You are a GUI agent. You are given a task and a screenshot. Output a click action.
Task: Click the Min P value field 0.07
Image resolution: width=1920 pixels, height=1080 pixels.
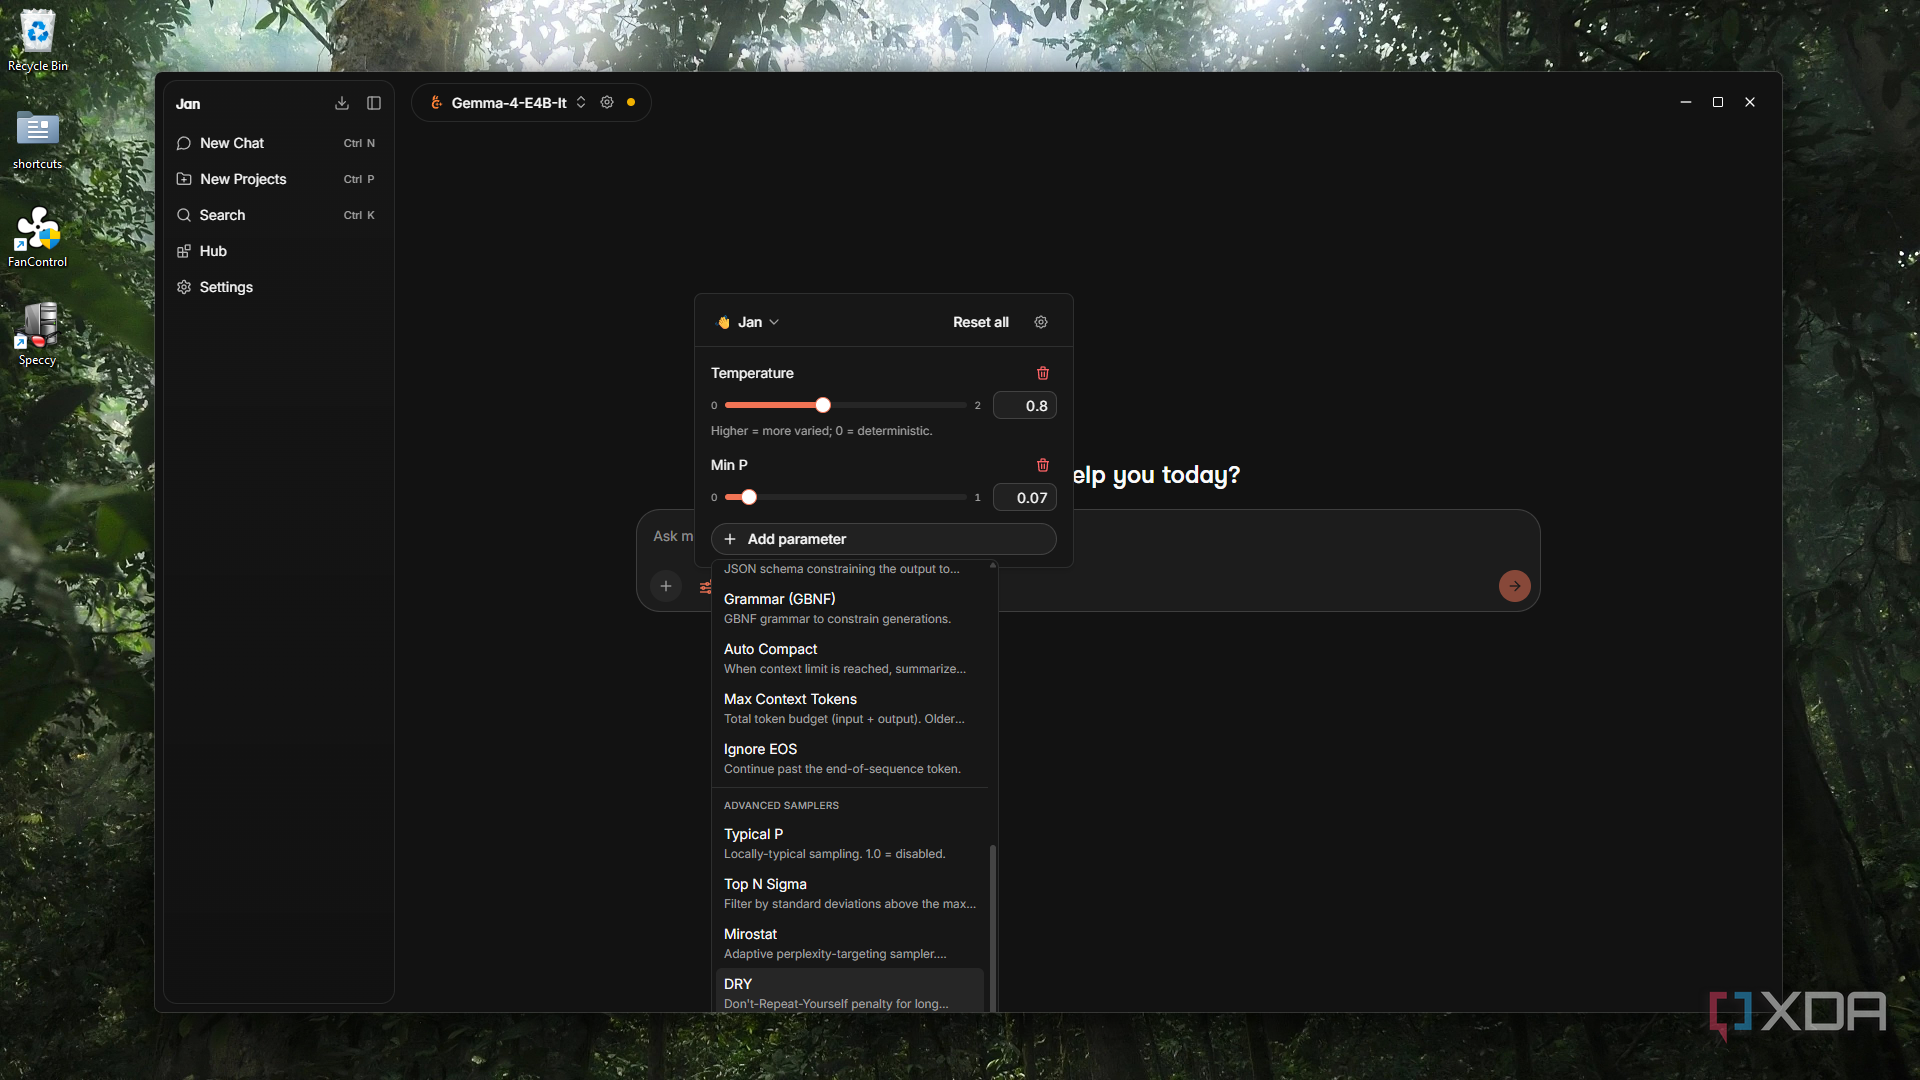[x=1024, y=498]
